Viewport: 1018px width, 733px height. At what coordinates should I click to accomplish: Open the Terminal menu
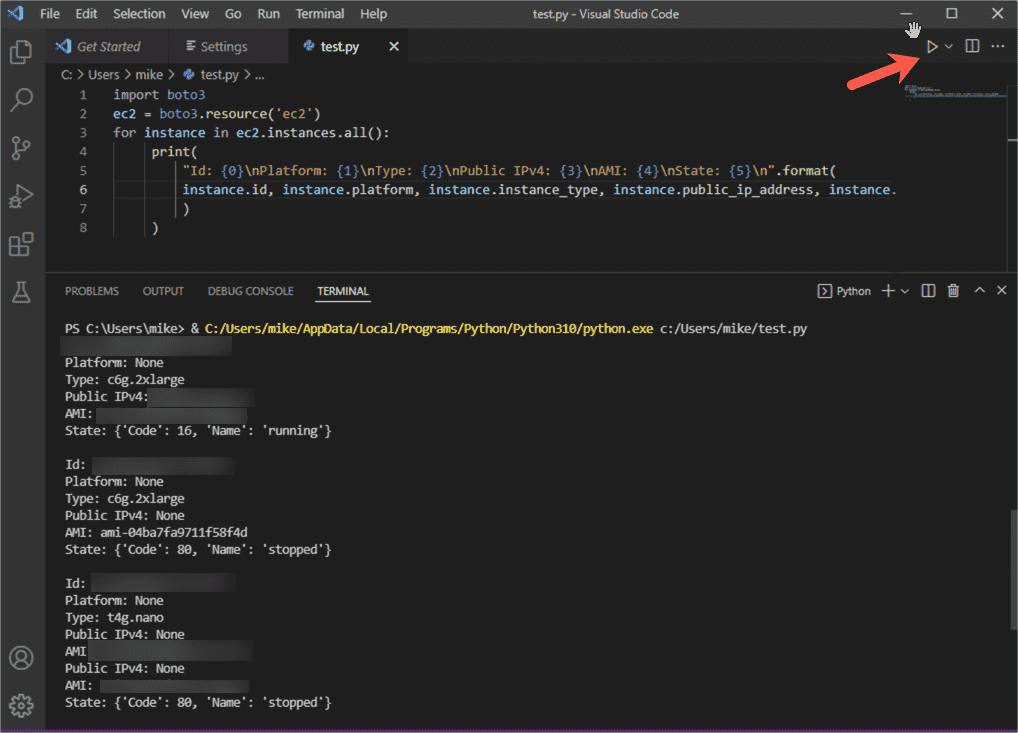tap(319, 13)
